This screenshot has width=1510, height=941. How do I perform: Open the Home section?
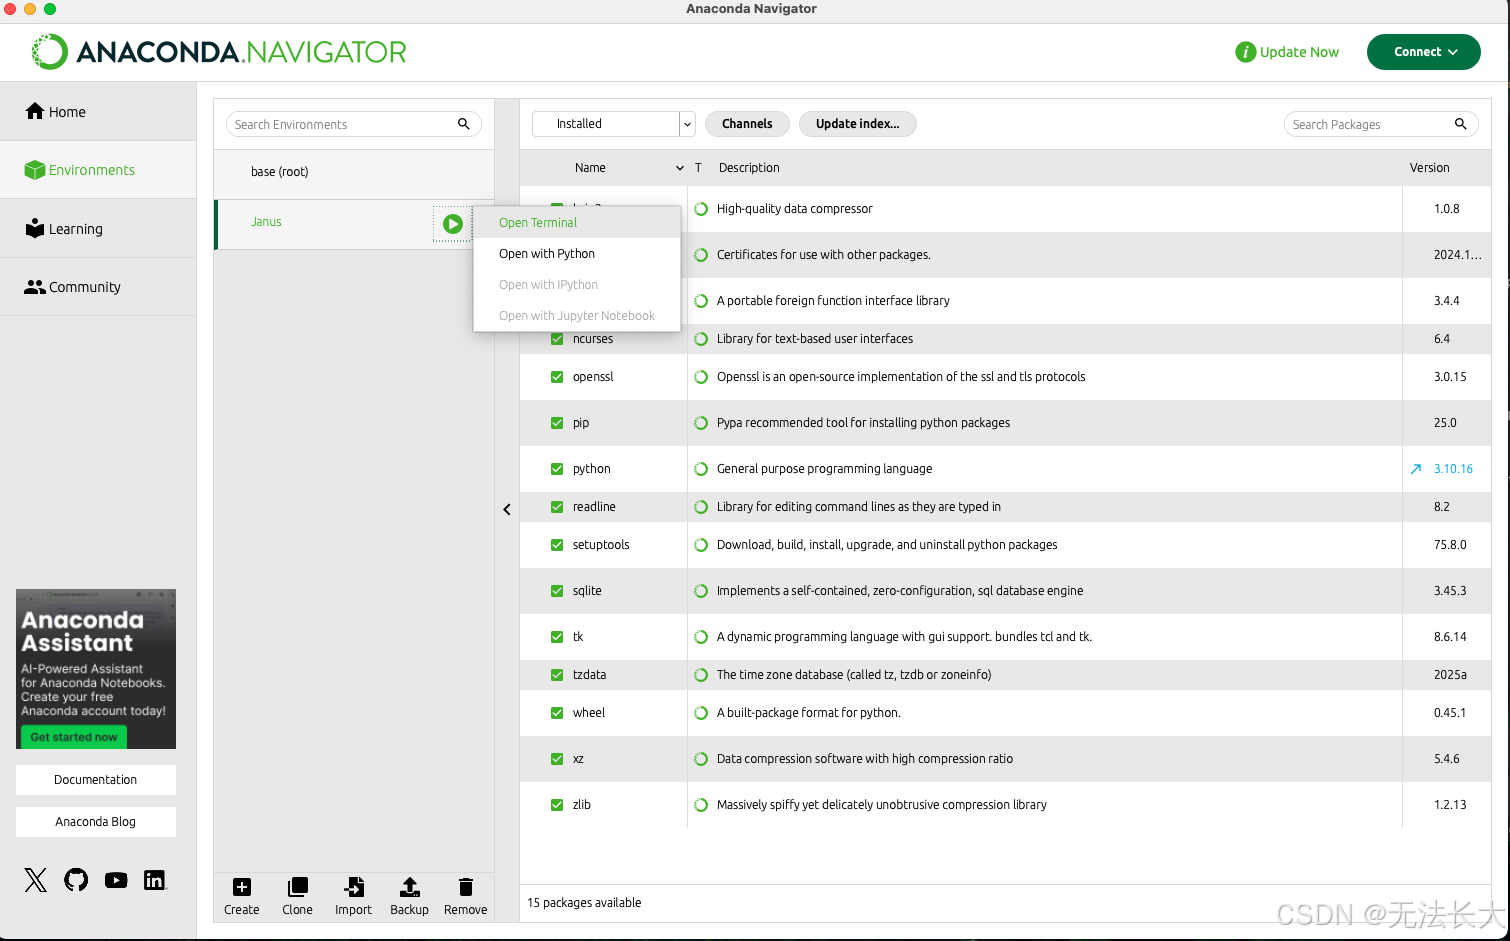point(98,111)
